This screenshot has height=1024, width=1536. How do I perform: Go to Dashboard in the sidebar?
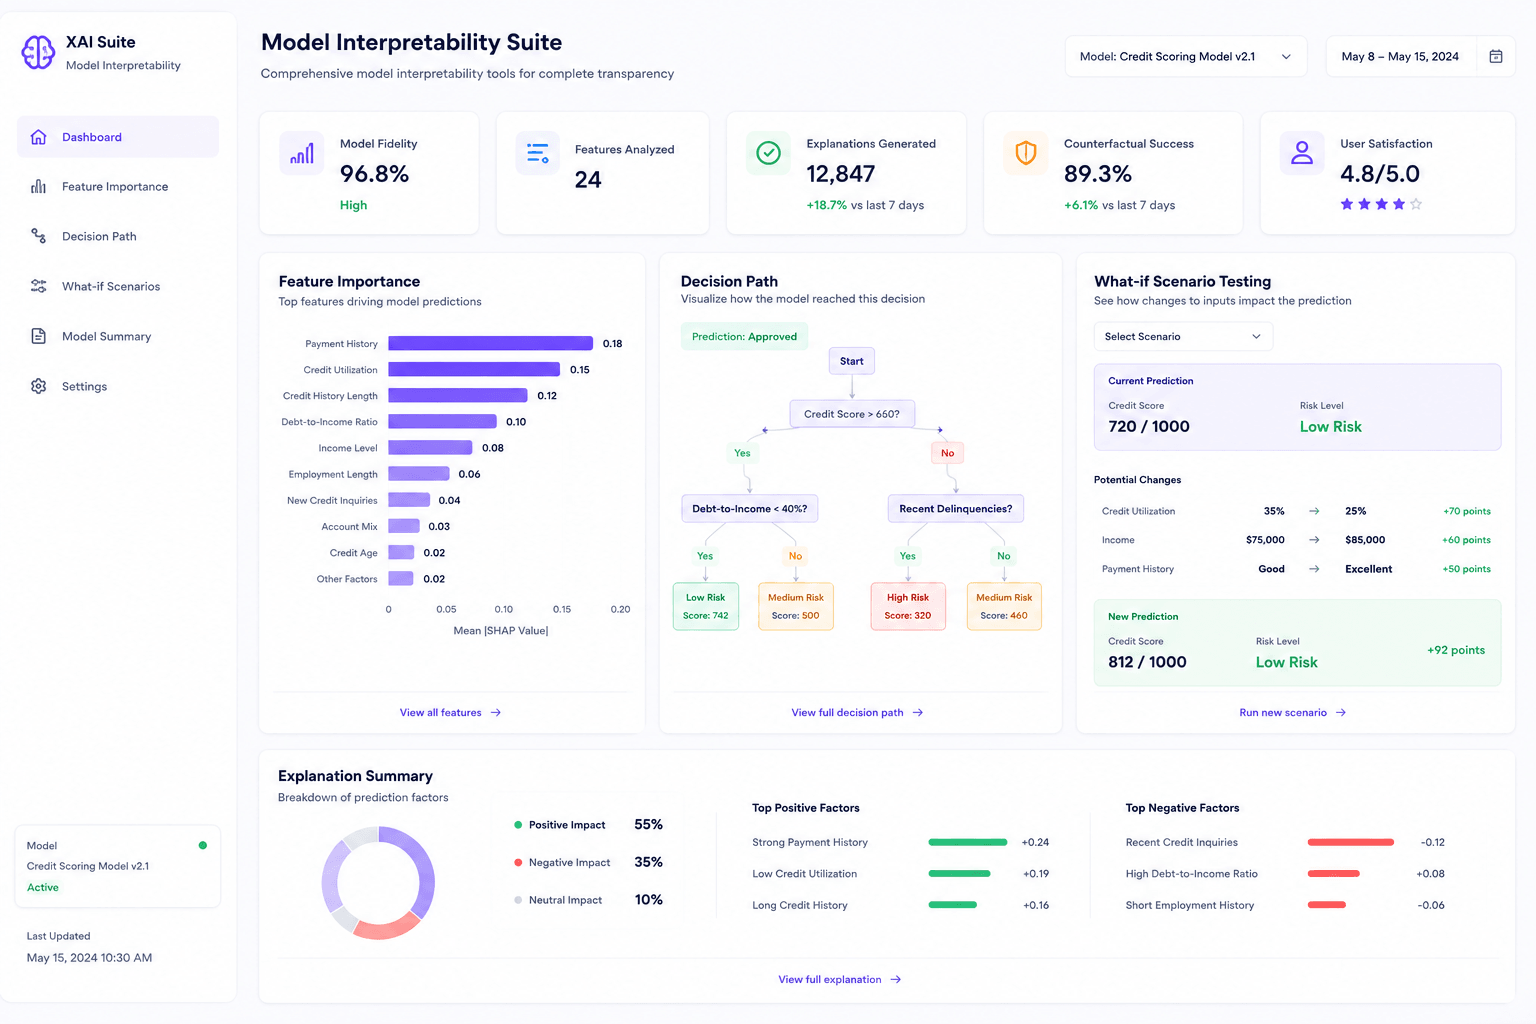[118, 137]
